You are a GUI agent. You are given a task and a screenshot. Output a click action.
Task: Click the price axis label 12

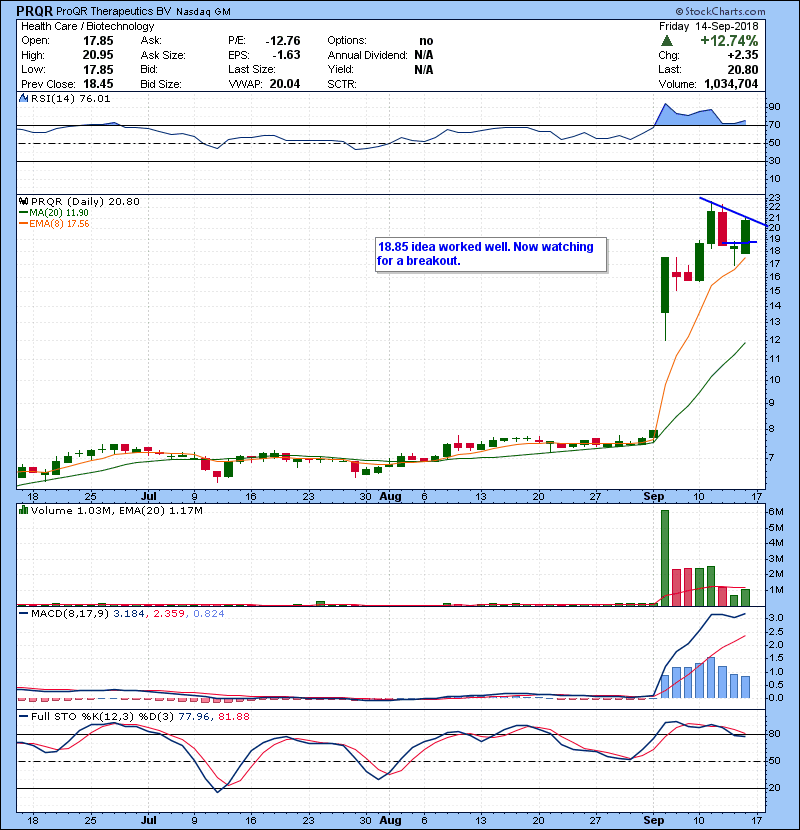click(x=774, y=340)
